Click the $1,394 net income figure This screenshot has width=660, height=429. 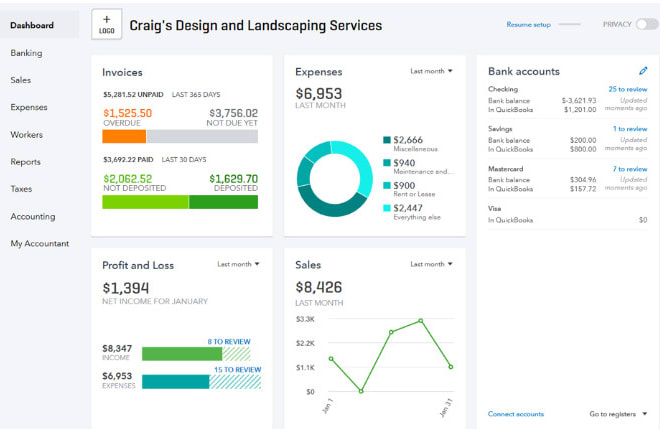tap(125, 288)
